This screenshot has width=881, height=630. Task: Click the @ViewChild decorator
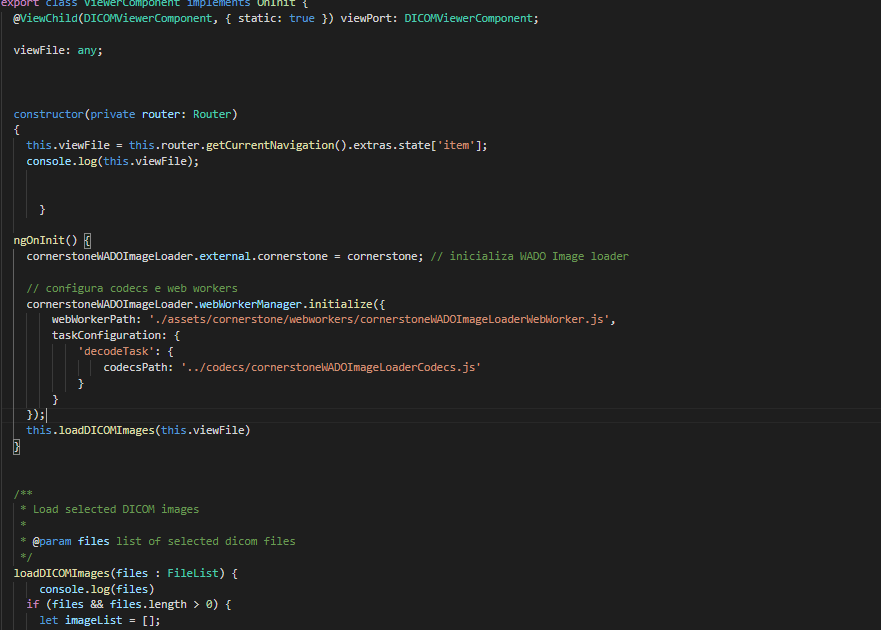(46, 17)
